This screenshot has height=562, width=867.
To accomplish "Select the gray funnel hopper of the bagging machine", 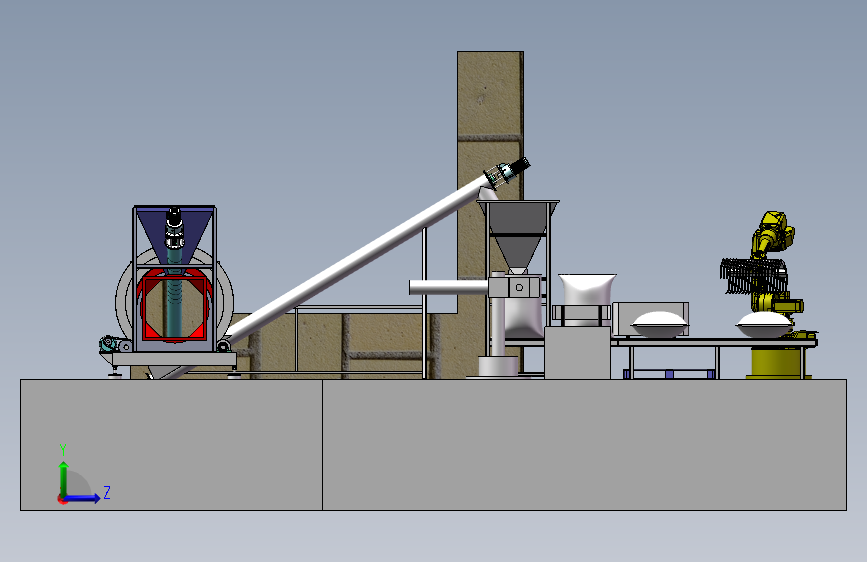I will tap(518, 236).
